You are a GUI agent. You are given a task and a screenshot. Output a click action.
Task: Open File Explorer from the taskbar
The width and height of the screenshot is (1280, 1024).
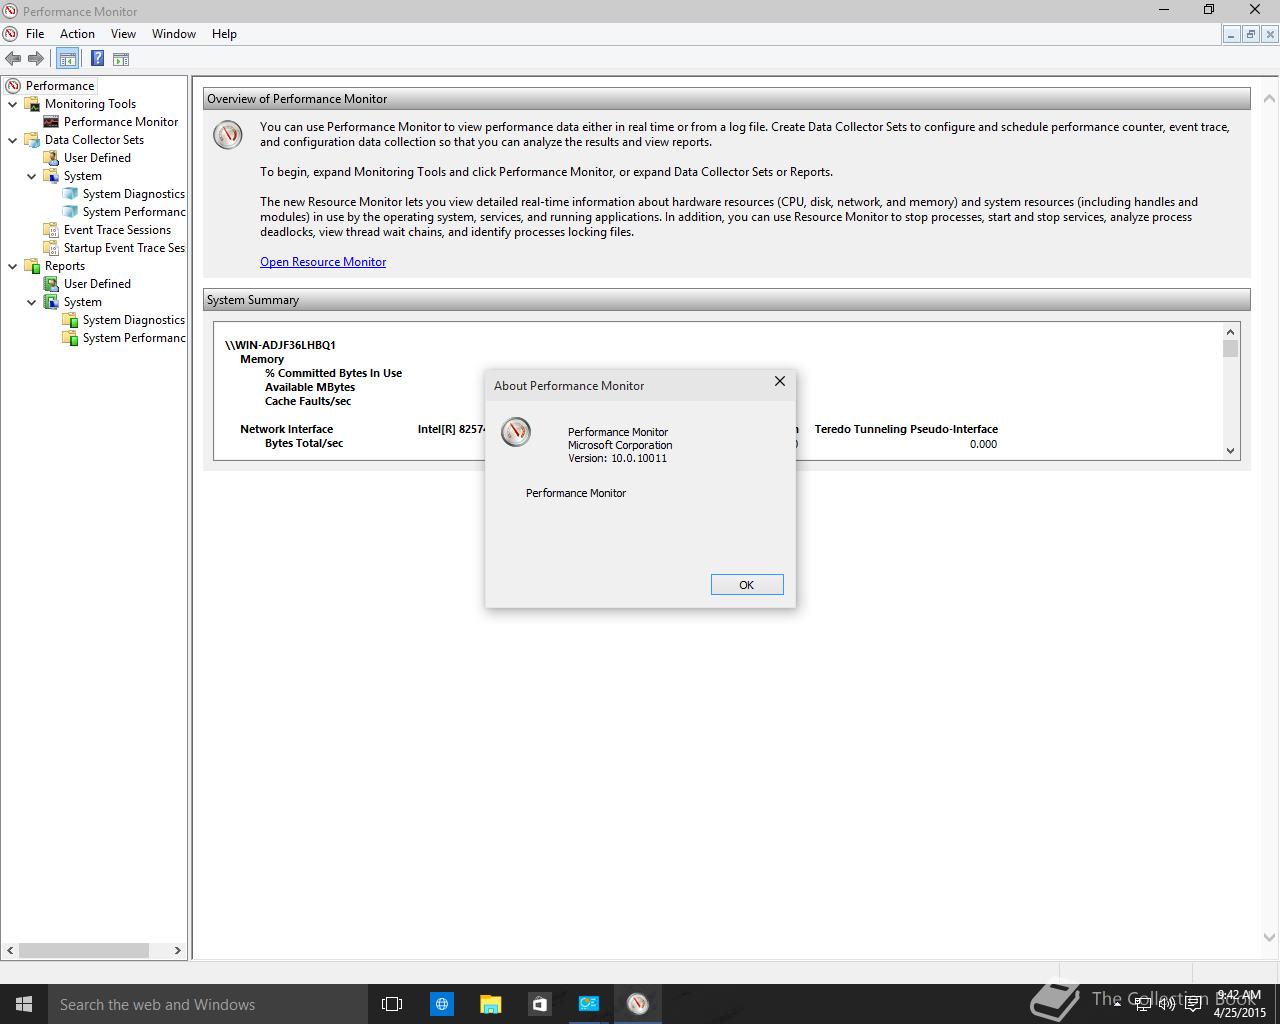[x=490, y=1004]
